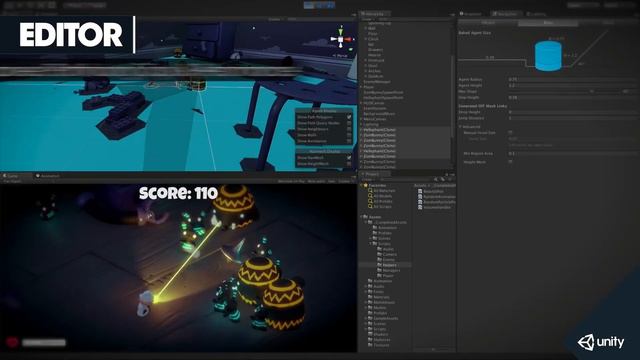Screen dimensions: 640x360
Task: Toggle Show Path Polygons checkbox
Action: tap(349, 117)
